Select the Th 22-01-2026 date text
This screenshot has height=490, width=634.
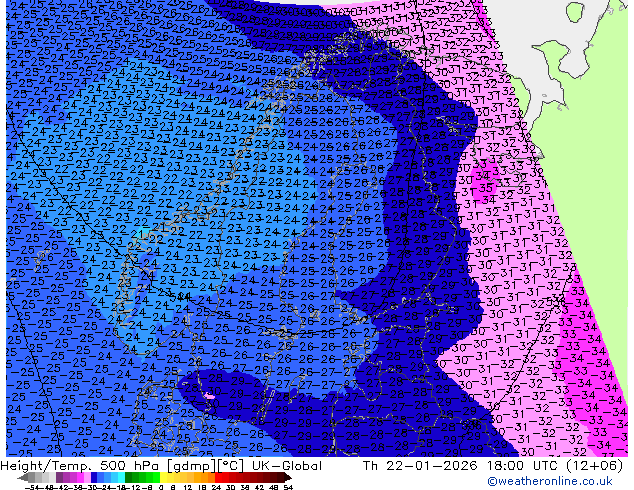tap(420, 466)
